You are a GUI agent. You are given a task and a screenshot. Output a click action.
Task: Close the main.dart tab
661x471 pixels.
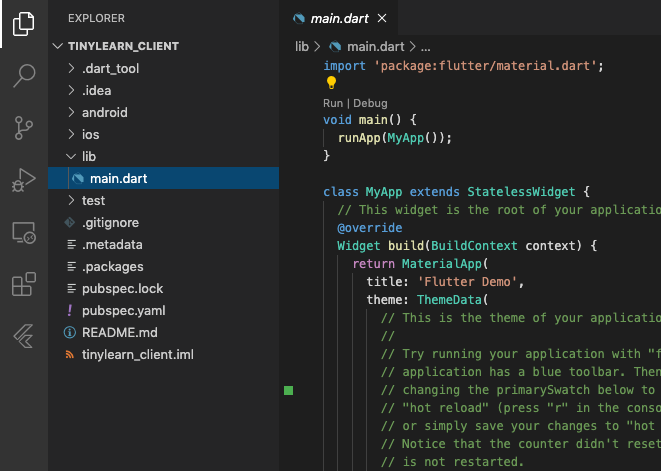(x=382, y=18)
